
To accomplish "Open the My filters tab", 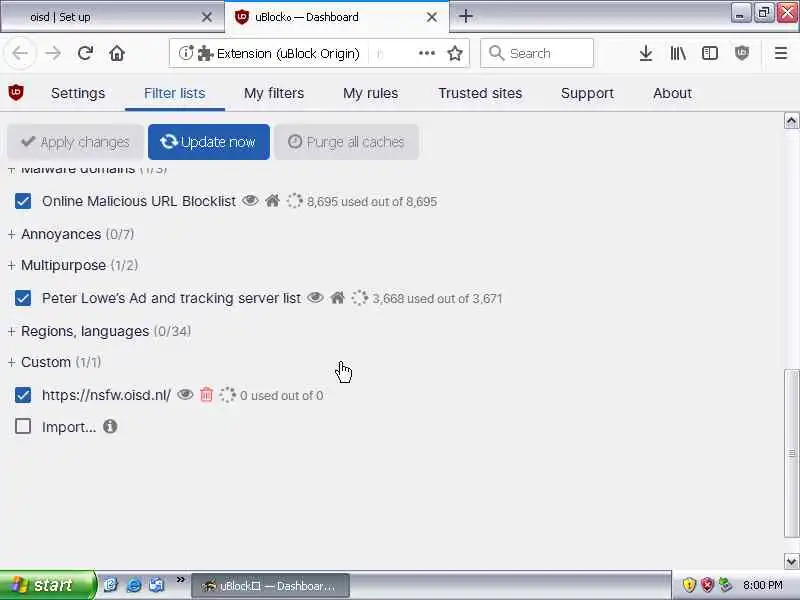I will pos(274,93).
